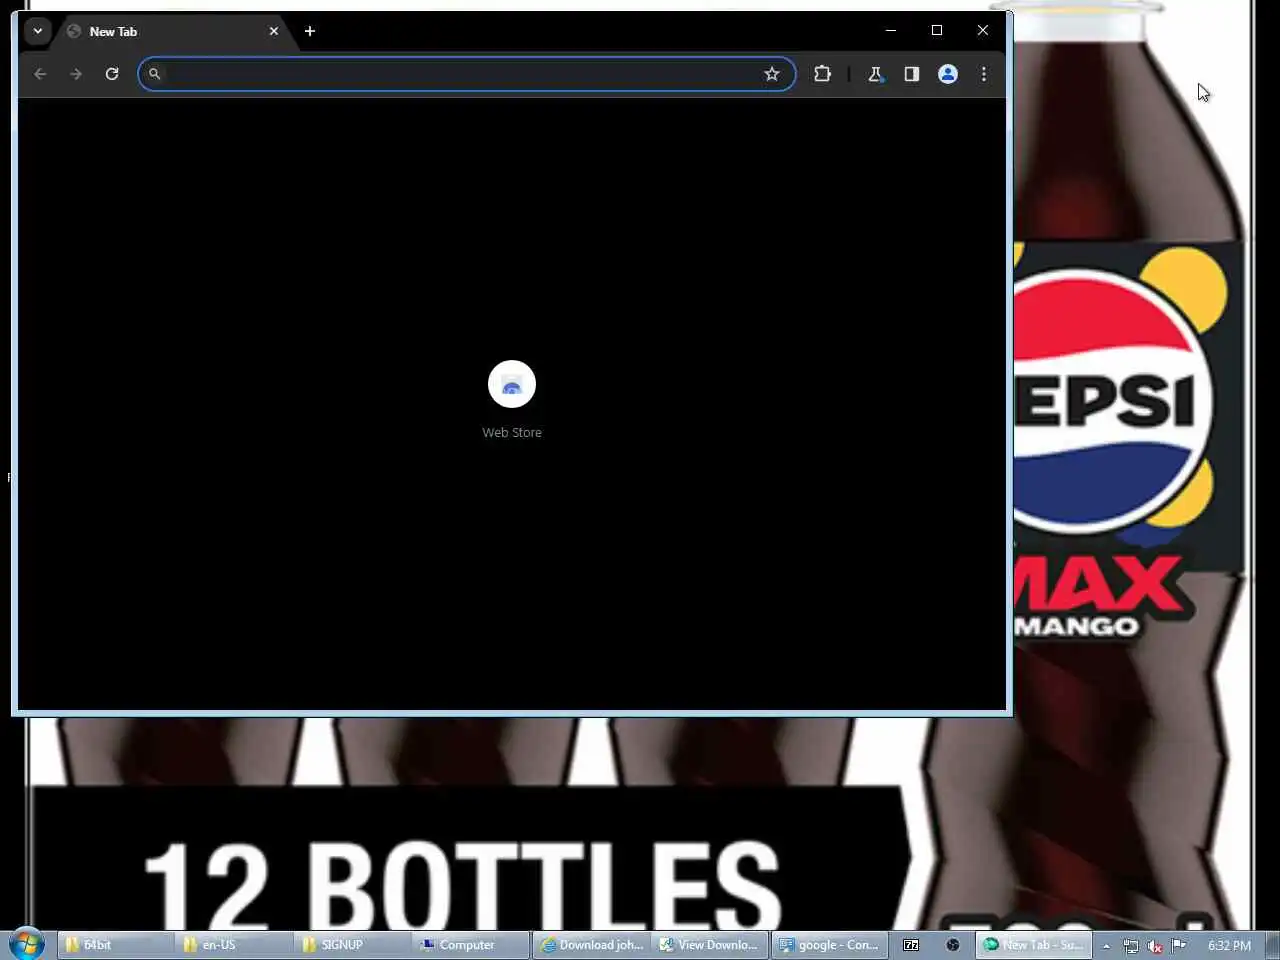Select the New Tab browser tab
Viewport: 1280px width, 960px height.
[173, 31]
